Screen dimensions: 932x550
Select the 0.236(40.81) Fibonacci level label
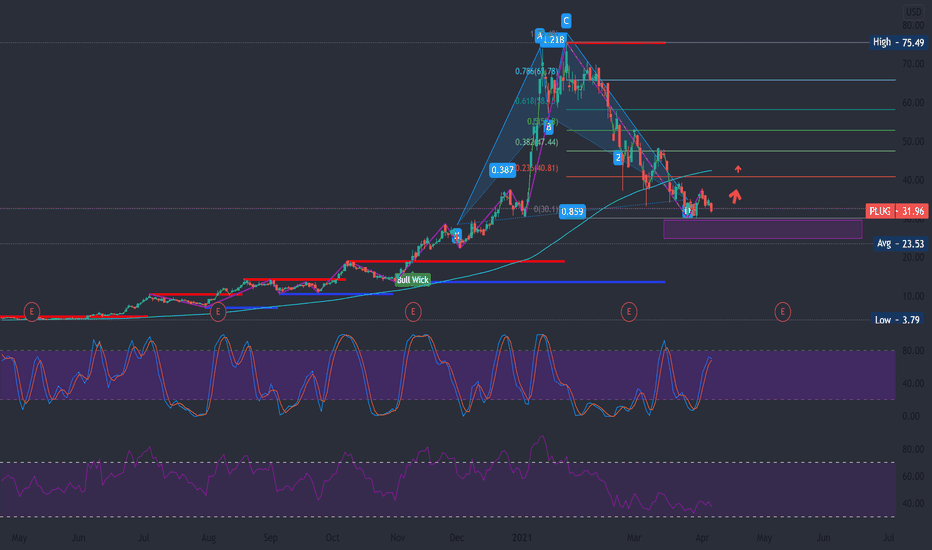536,168
